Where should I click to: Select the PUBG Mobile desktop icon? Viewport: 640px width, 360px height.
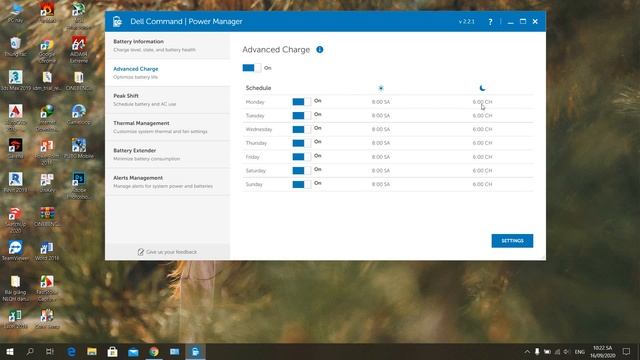point(79,149)
